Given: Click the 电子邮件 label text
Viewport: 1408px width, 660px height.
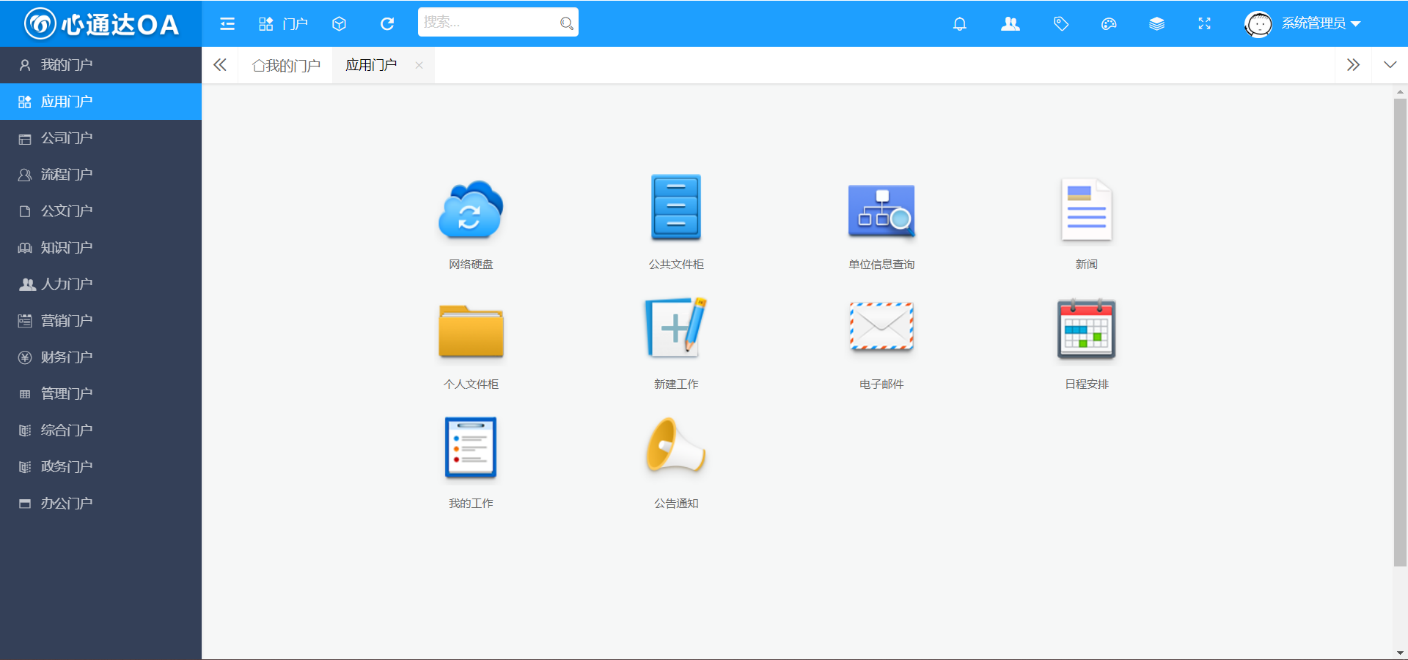Looking at the screenshot, I should [881, 385].
